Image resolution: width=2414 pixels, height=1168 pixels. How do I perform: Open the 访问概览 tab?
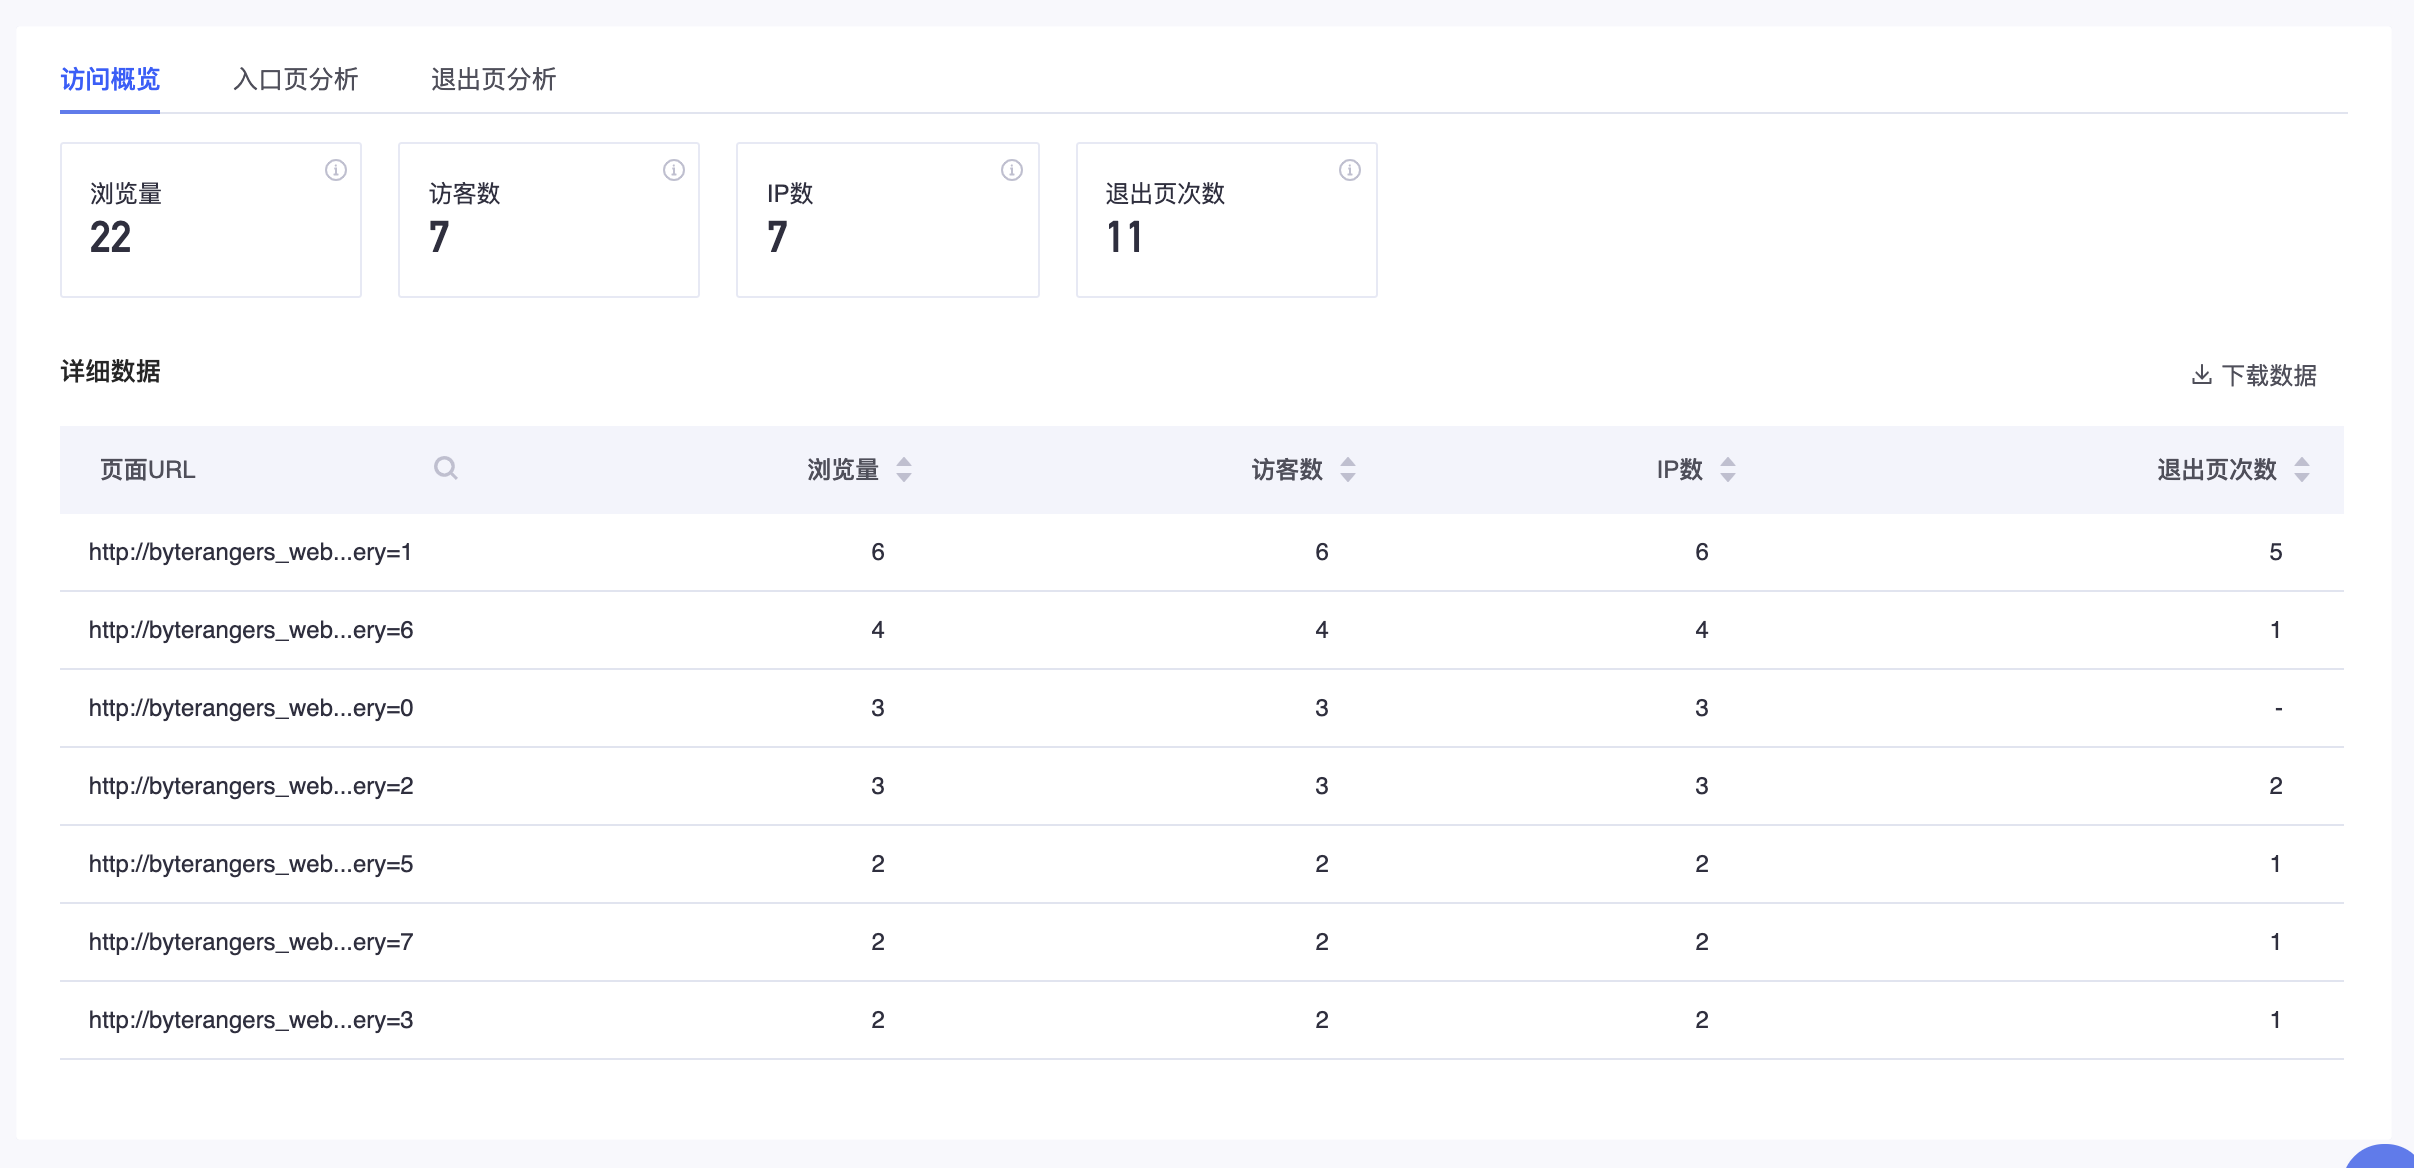110,79
